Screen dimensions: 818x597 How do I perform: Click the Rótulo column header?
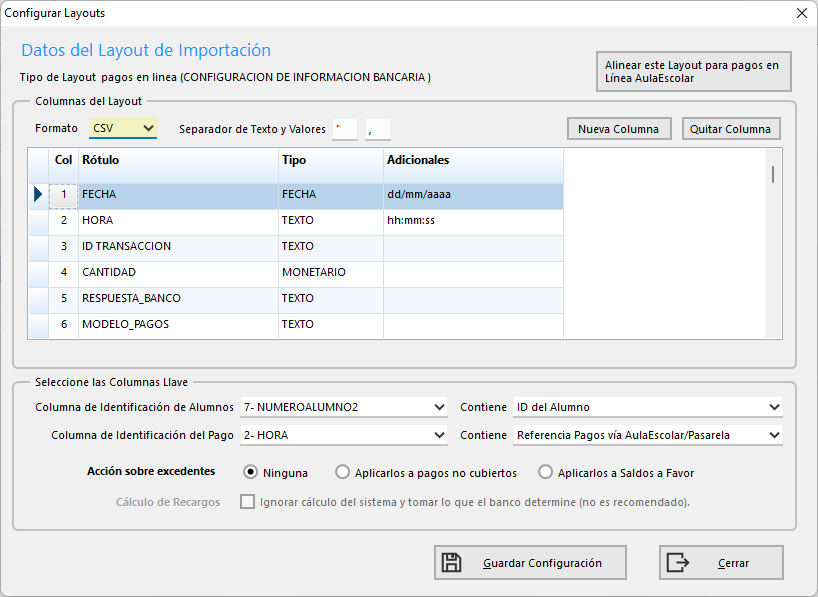click(178, 160)
